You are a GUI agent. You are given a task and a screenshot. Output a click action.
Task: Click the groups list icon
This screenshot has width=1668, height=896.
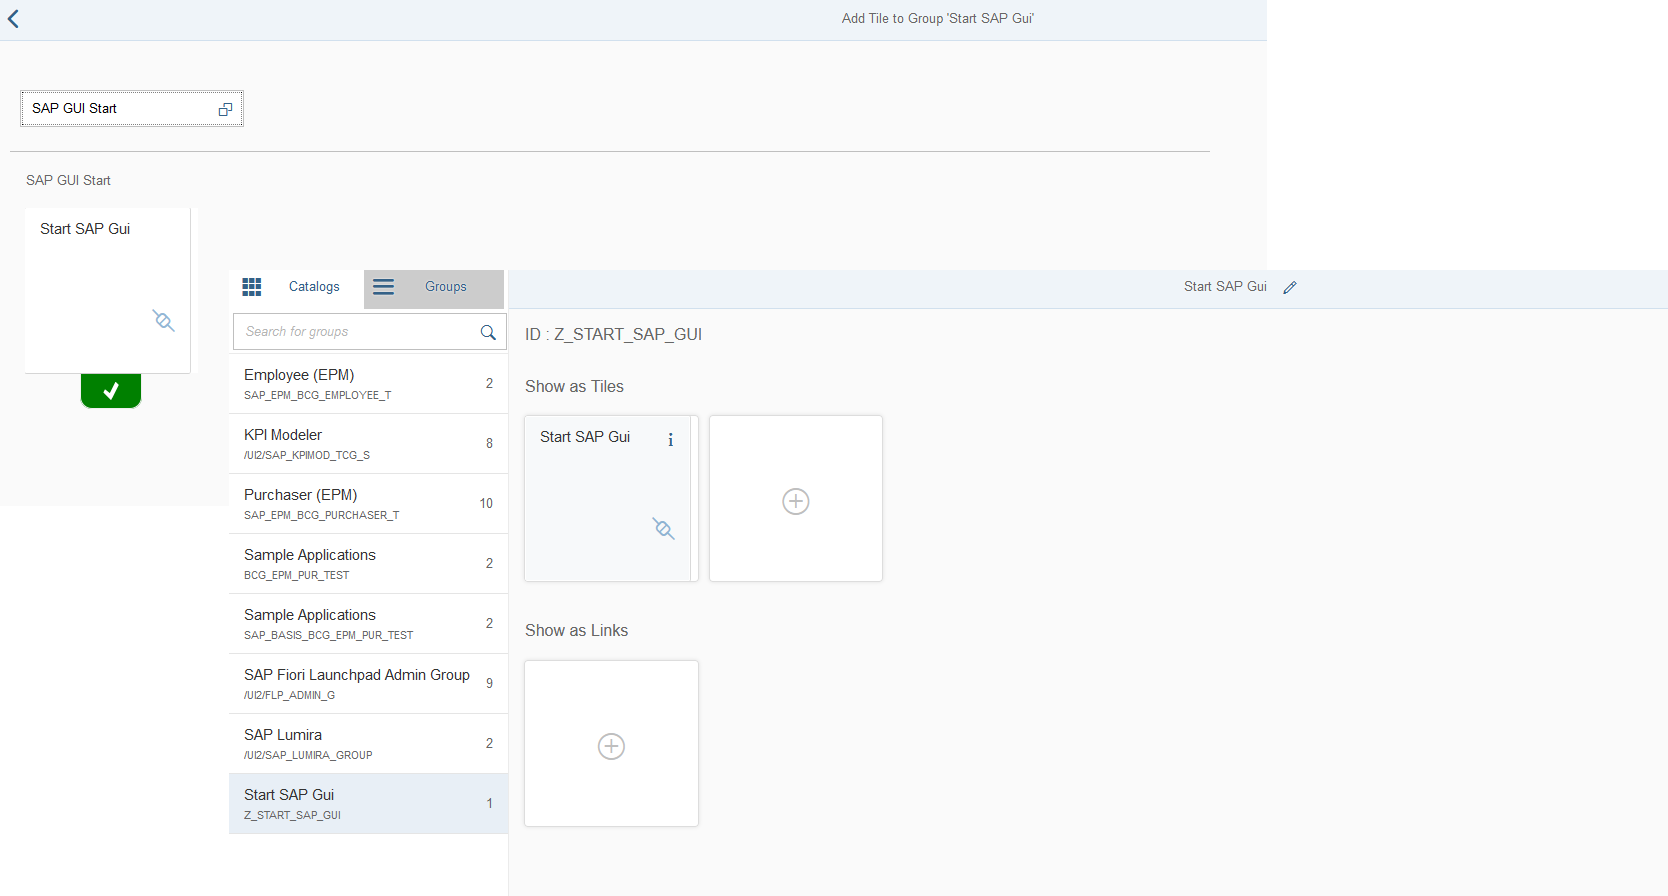click(384, 287)
